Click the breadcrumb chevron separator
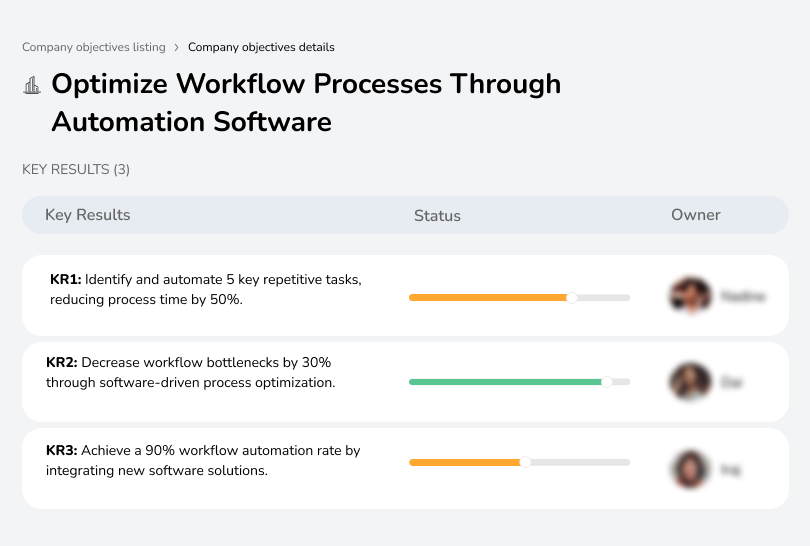Image resolution: width=810 pixels, height=546 pixels. (x=177, y=48)
